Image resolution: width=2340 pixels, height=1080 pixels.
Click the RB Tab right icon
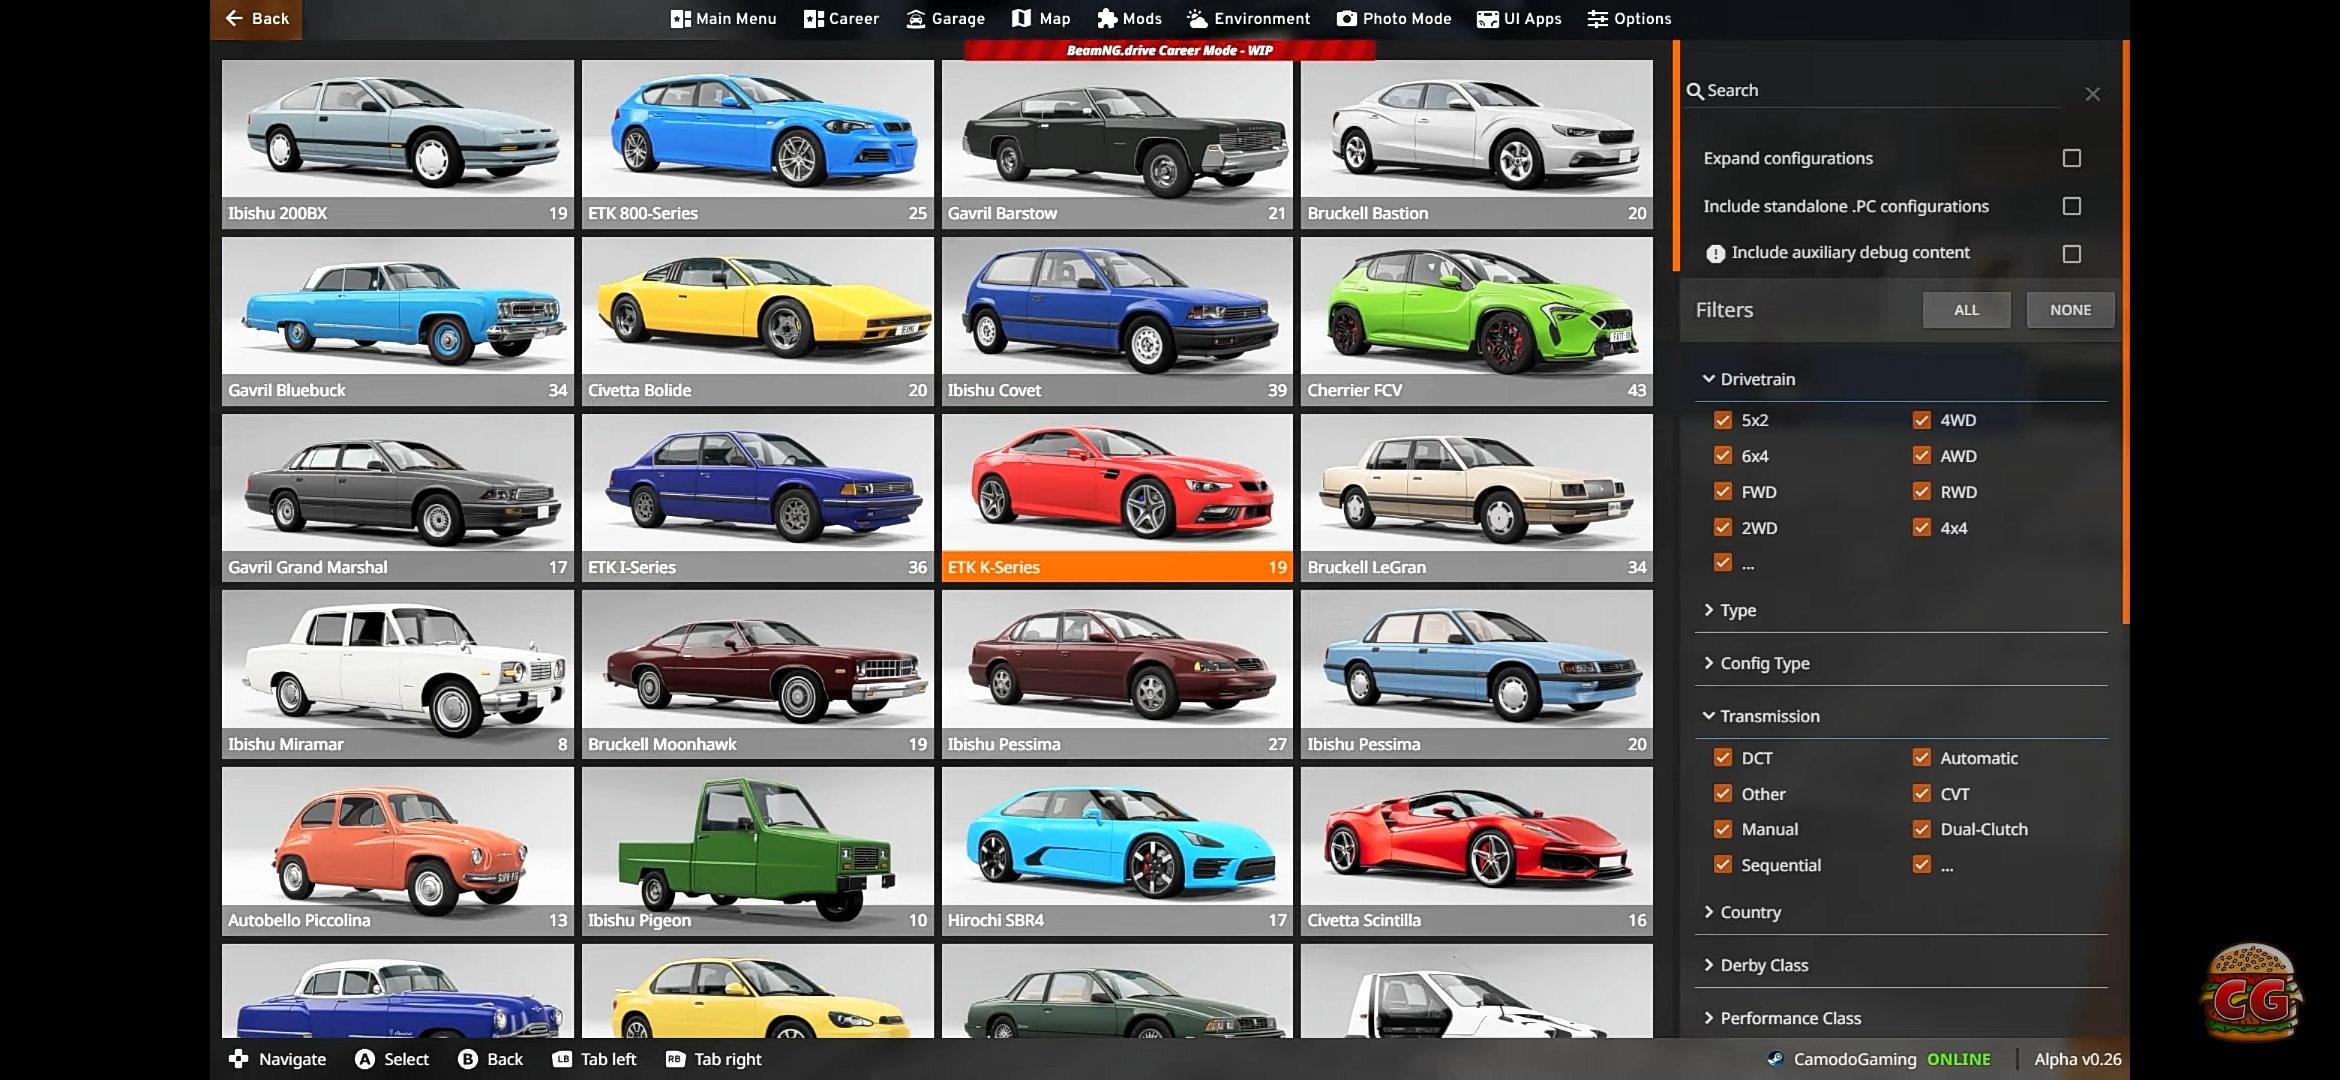[x=675, y=1059]
